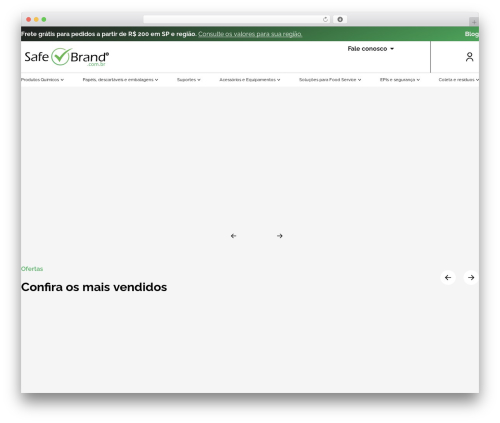Open the user account icon
The height and width of the screenshot is (423, 500).
click(x=469, y=57)
